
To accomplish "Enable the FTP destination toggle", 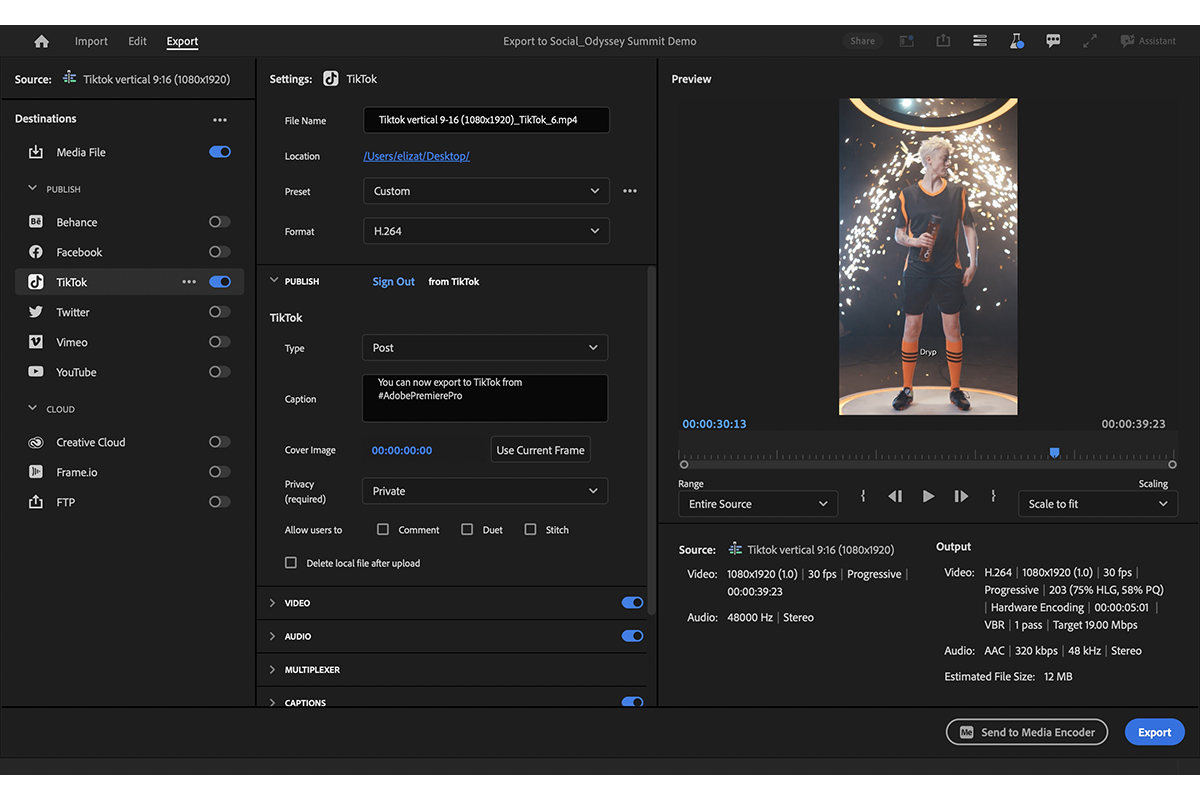I will click(220, 502).
